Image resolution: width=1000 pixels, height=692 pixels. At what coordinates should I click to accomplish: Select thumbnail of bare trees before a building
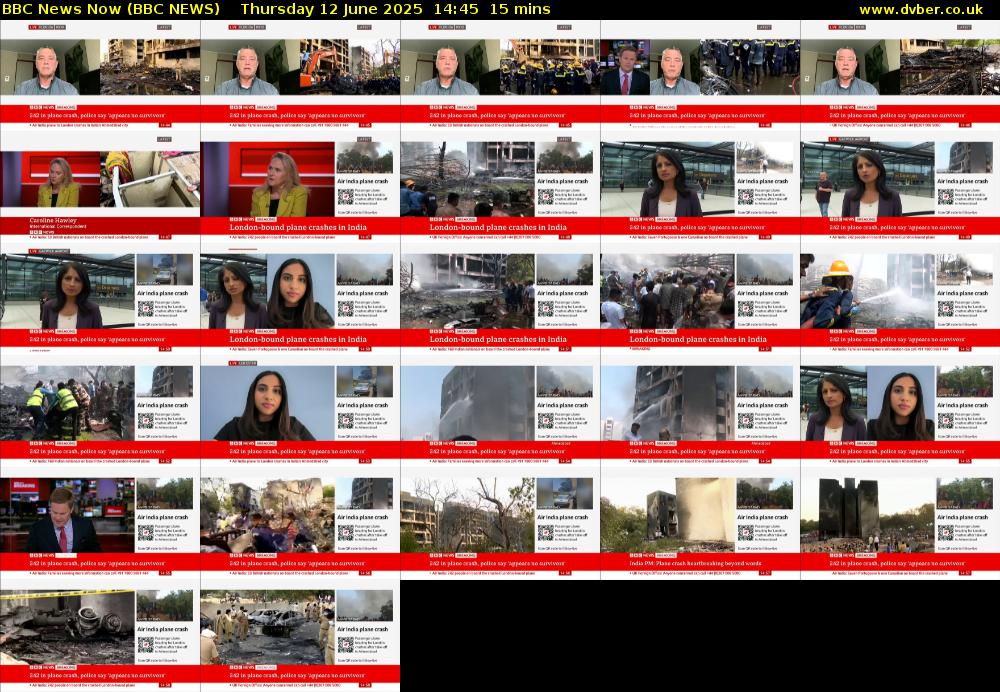(x=500, y=523)
